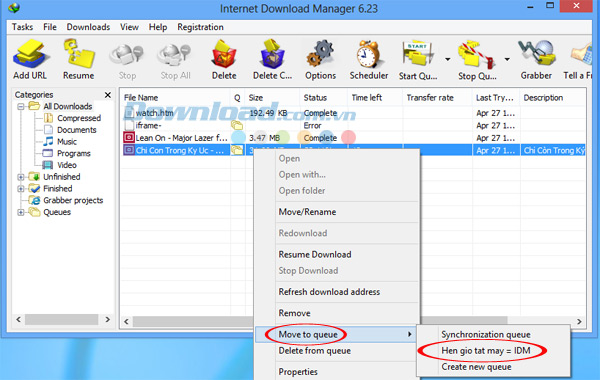Click the Compressed category icon

[x=49, y=118]
